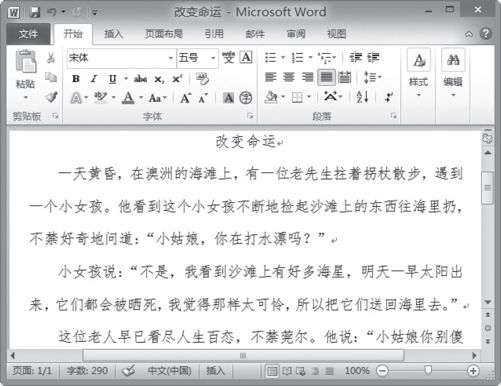Click the zoom in plus button

point(473,371)
